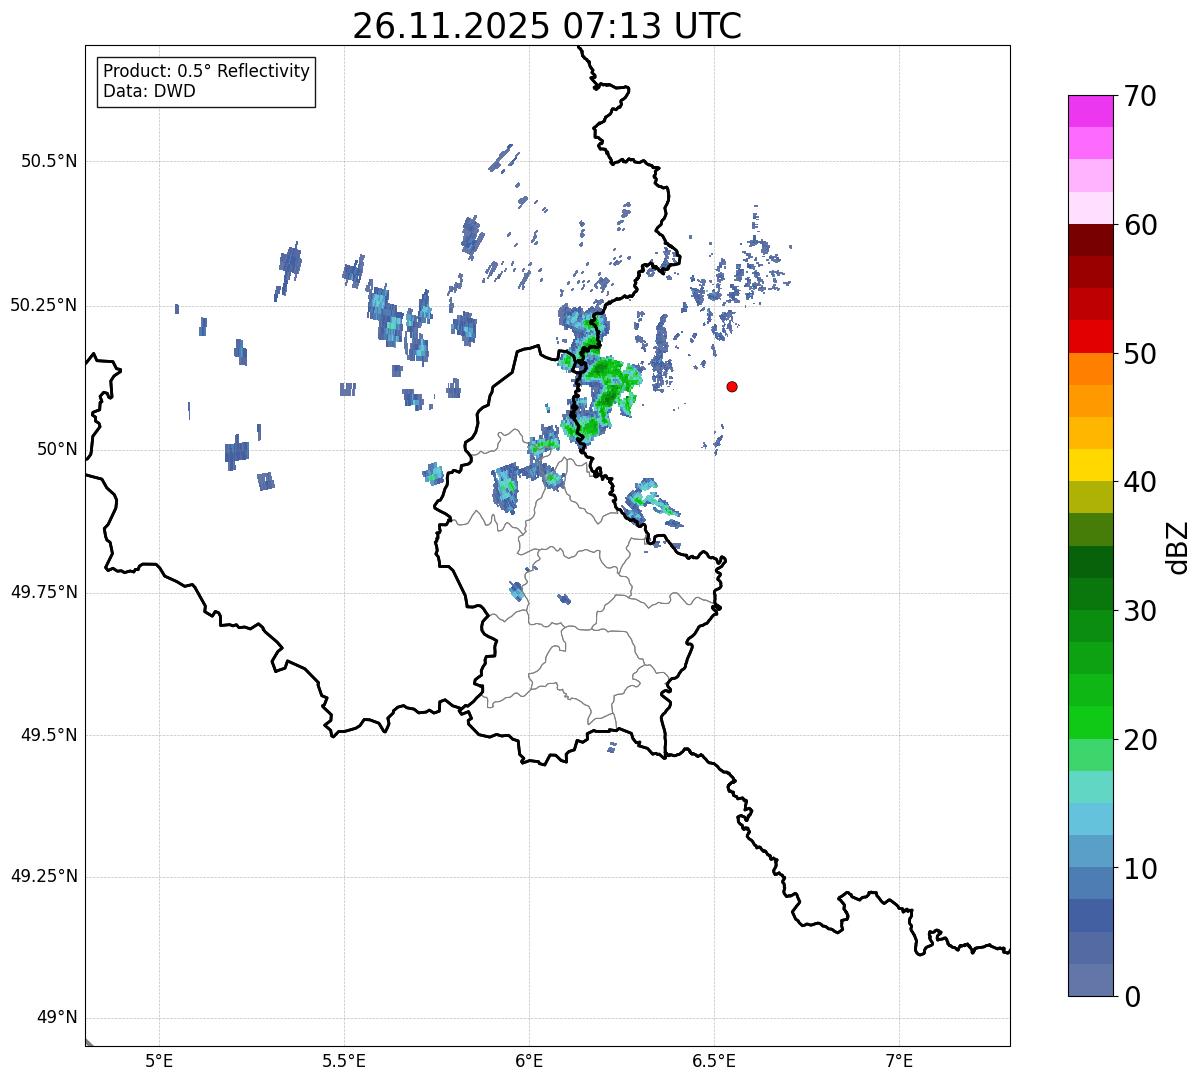Click the olive colorbar segment below 40
This screenshot has width=1202, height=1081.
point(1090,498)
